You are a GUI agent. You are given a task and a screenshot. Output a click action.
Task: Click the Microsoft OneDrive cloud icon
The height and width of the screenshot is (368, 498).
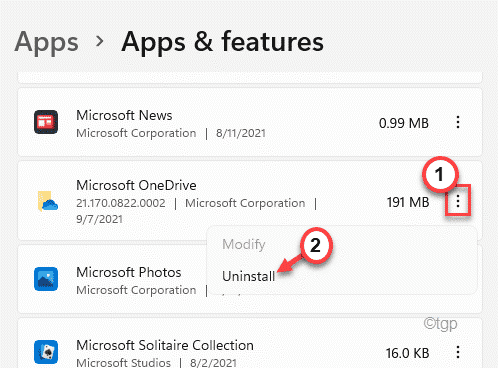click(x=48, y=201)
